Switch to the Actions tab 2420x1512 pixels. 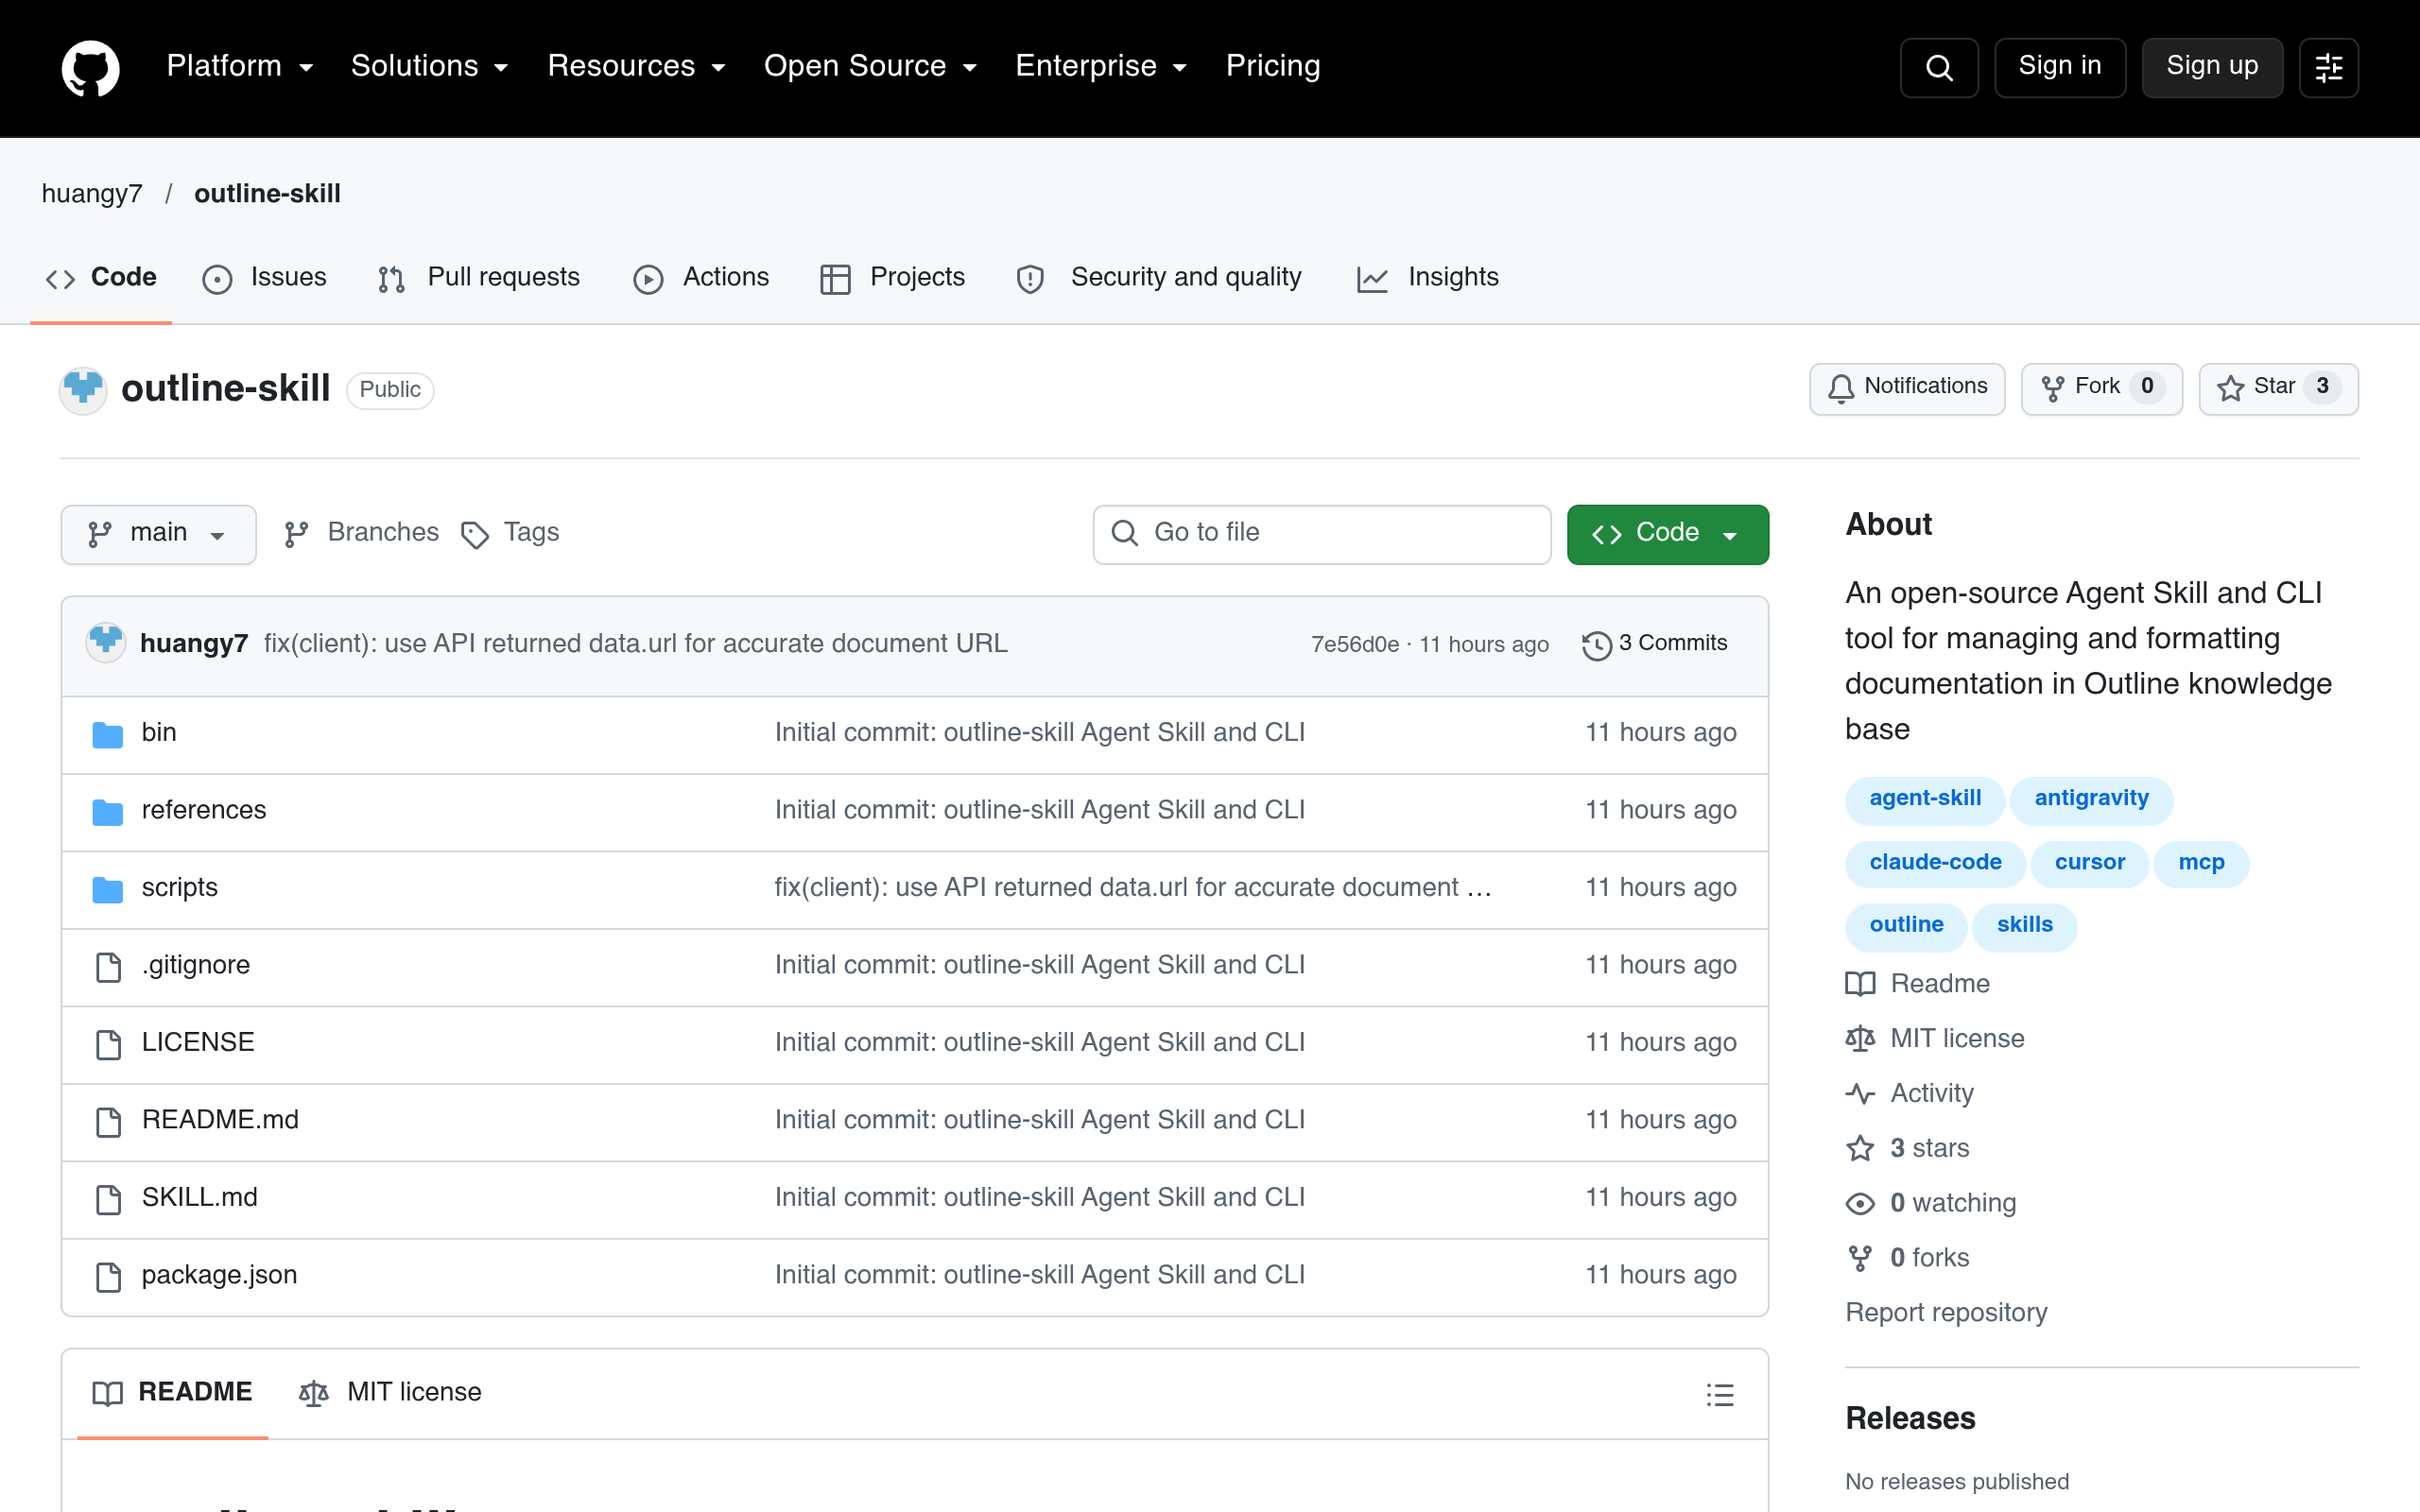click(701, 278)
